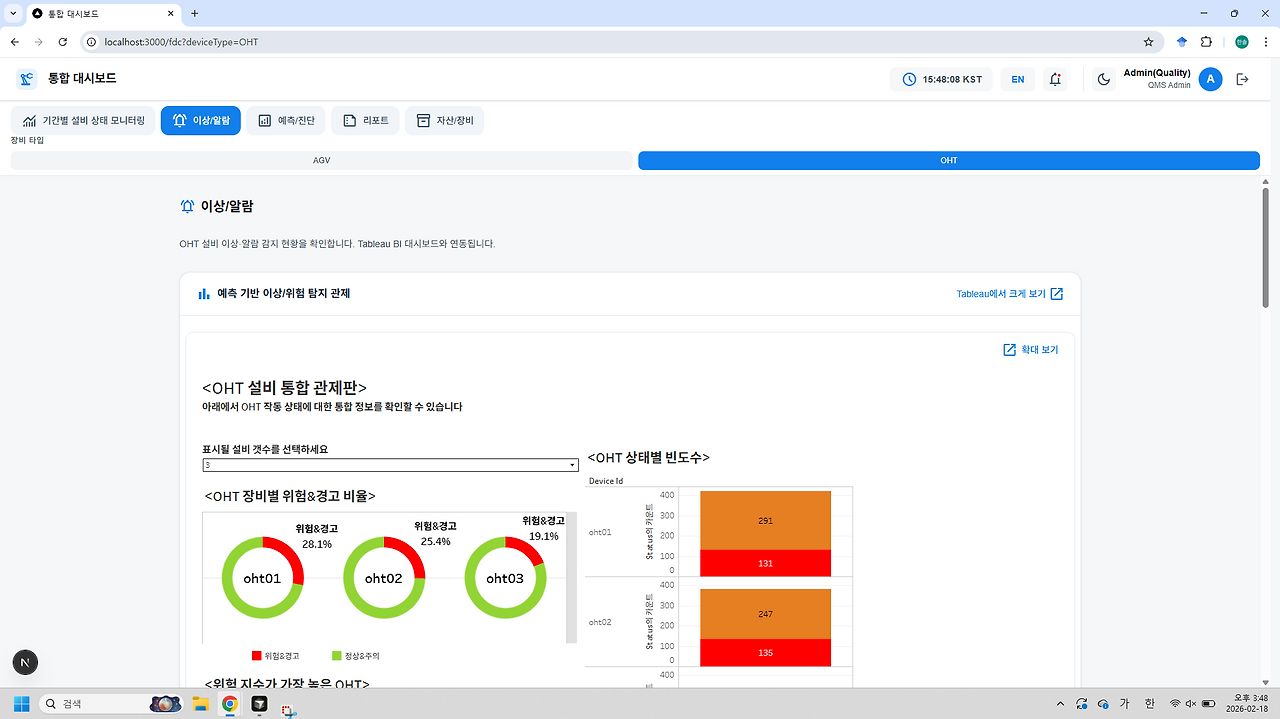The image size is (1280, 719).
Task: Click the 25.4% label for oht02
Action: coord(435,541)
